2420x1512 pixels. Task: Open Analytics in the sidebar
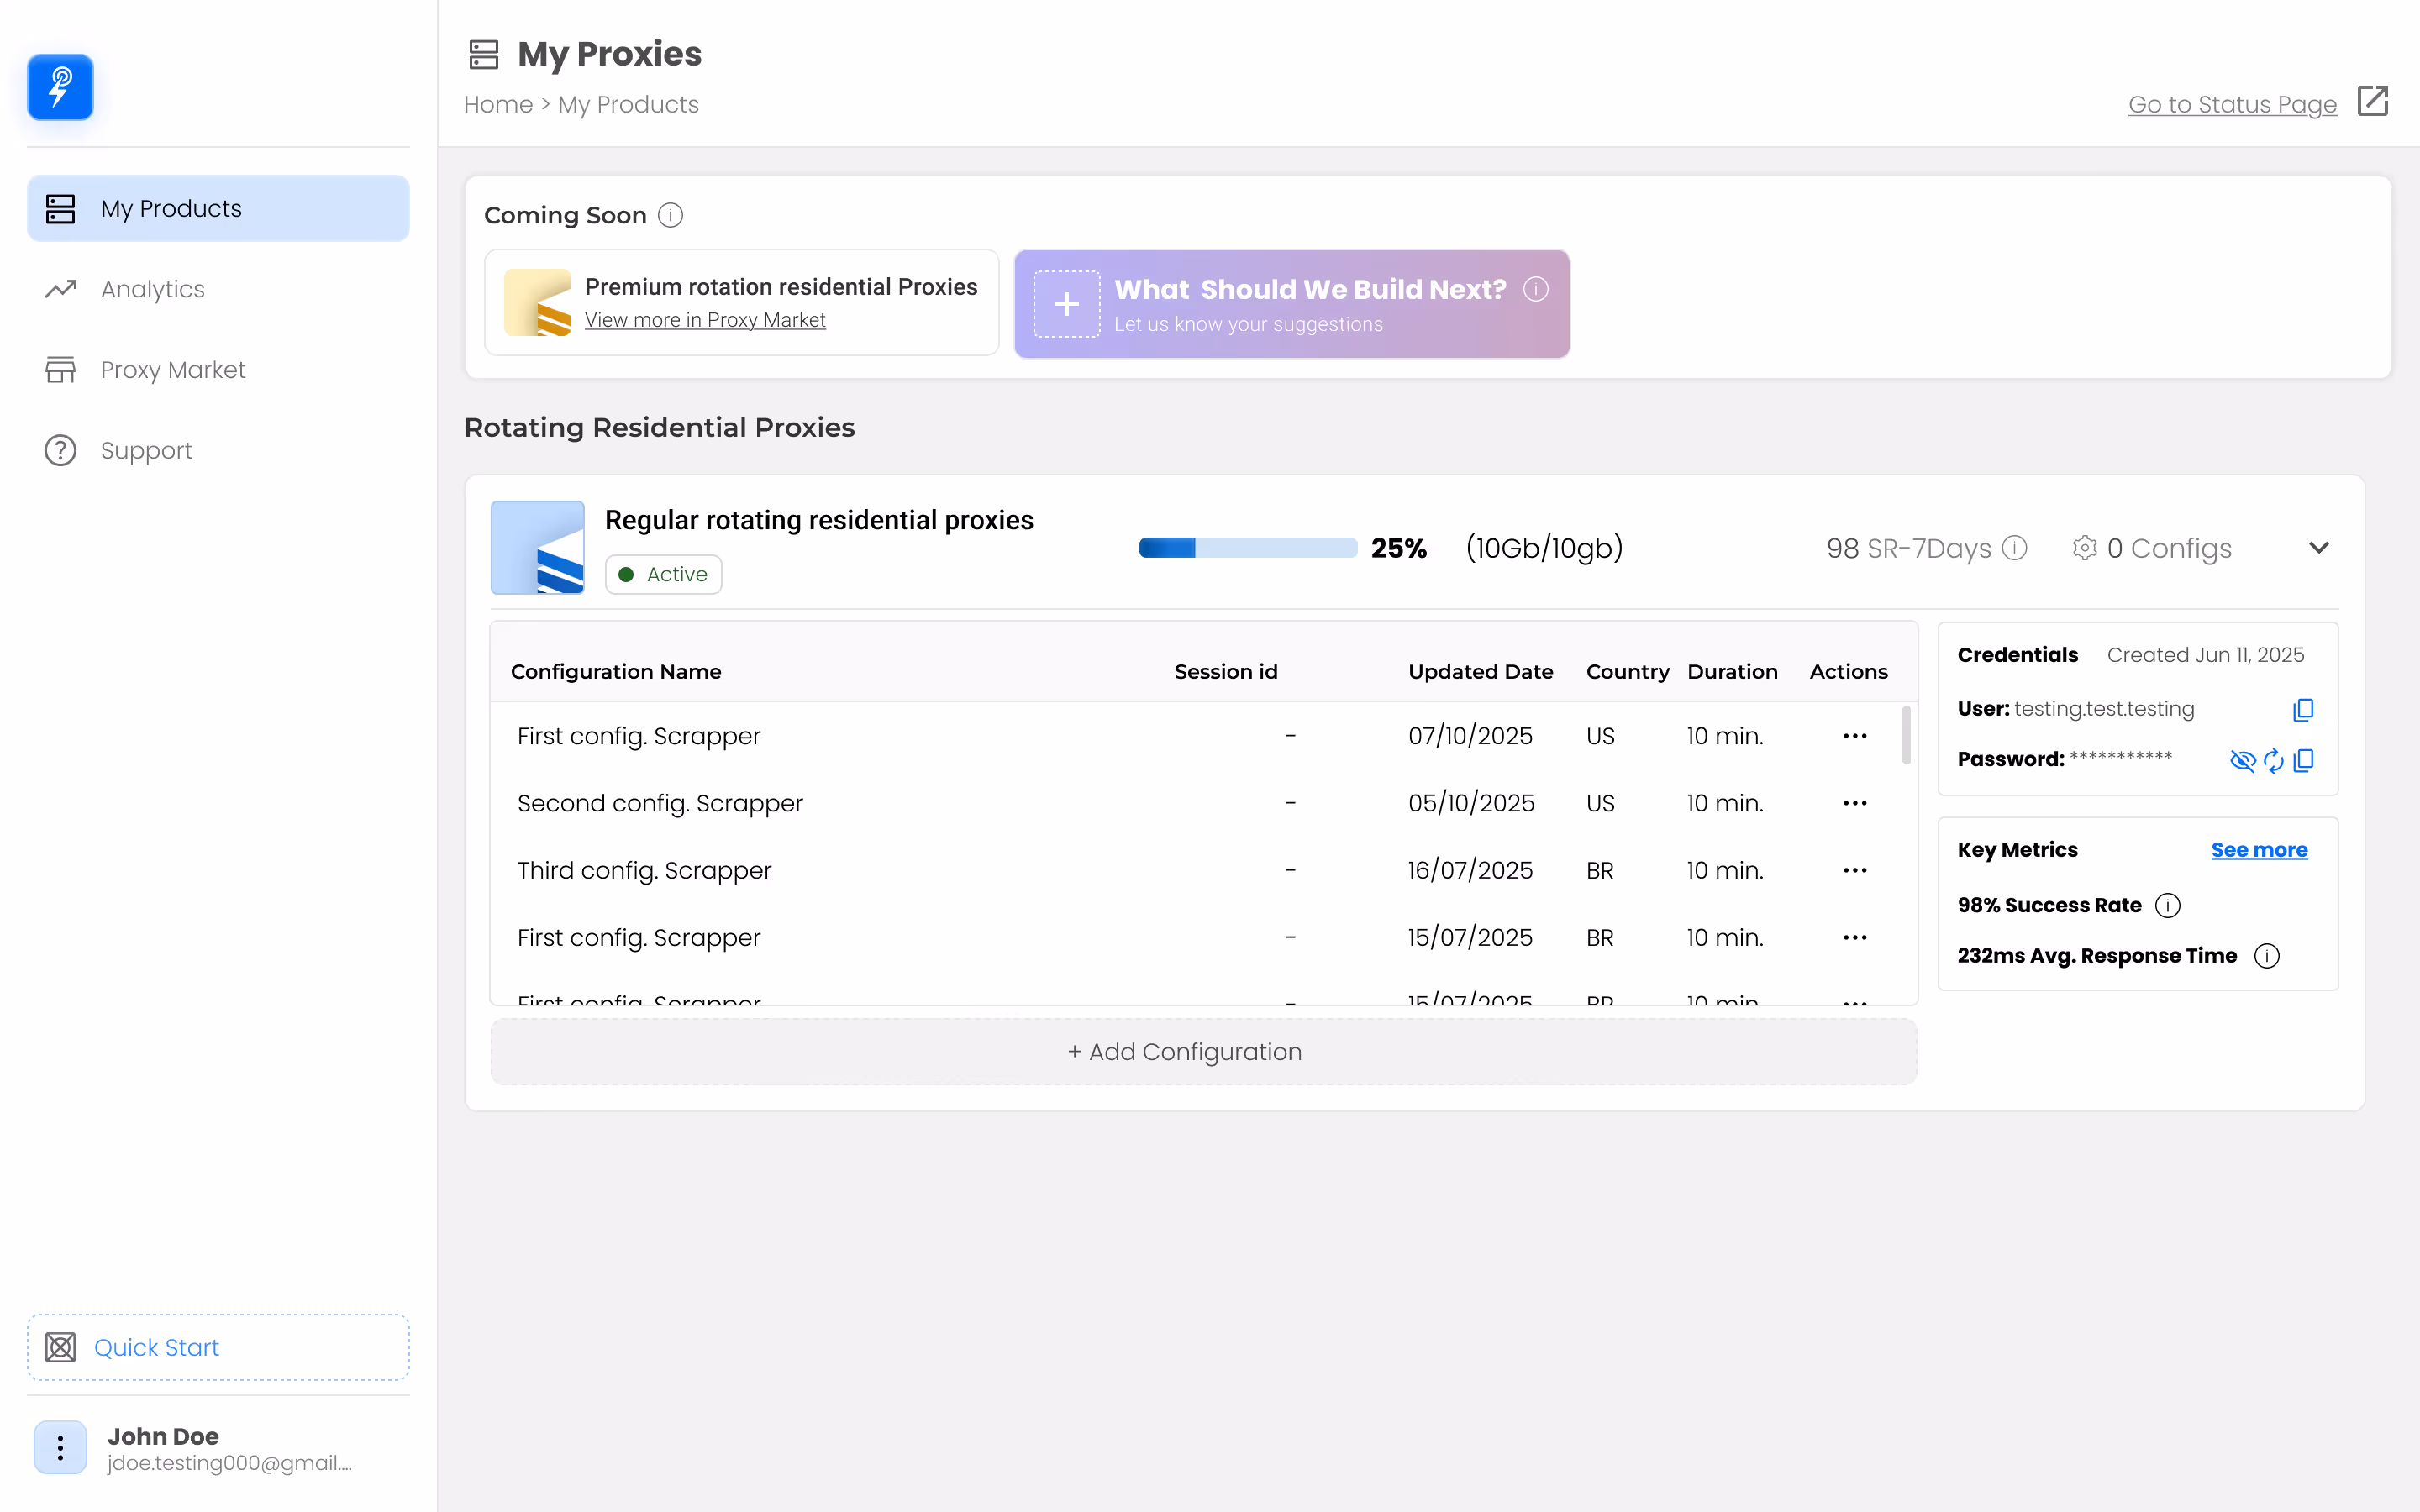pos(152,289)
